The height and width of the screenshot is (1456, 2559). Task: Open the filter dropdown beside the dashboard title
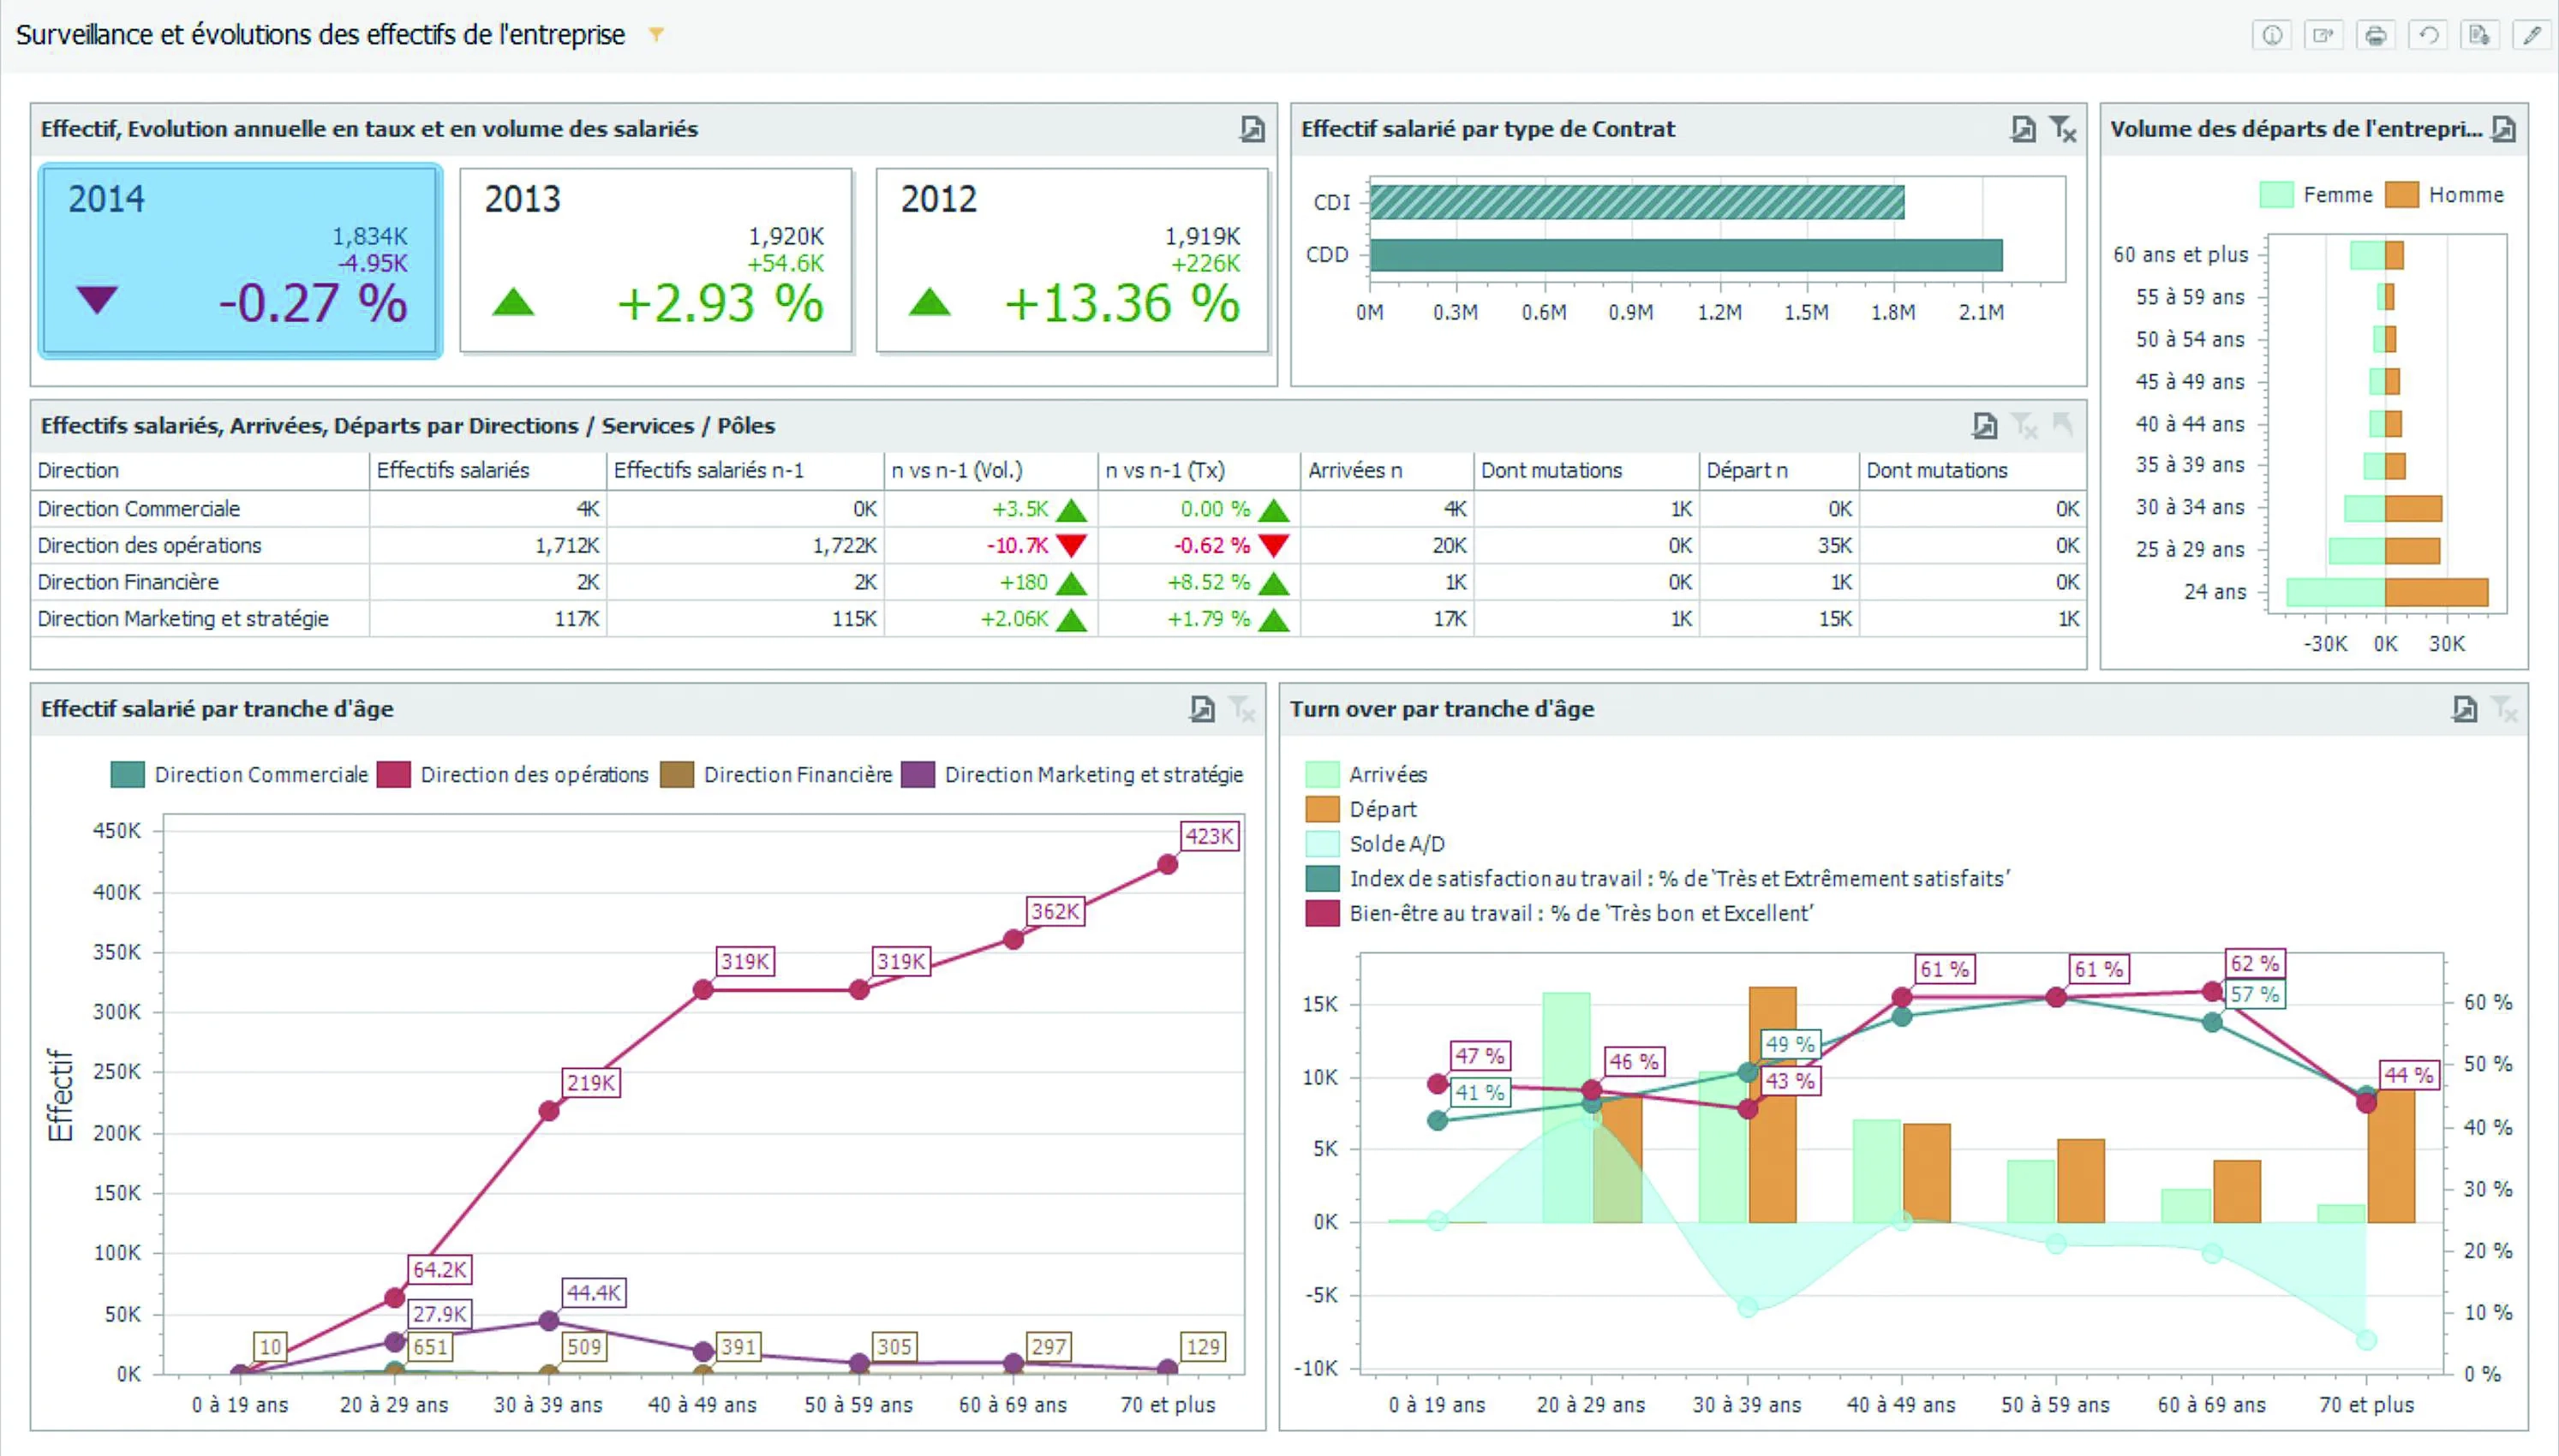(656, 36)
